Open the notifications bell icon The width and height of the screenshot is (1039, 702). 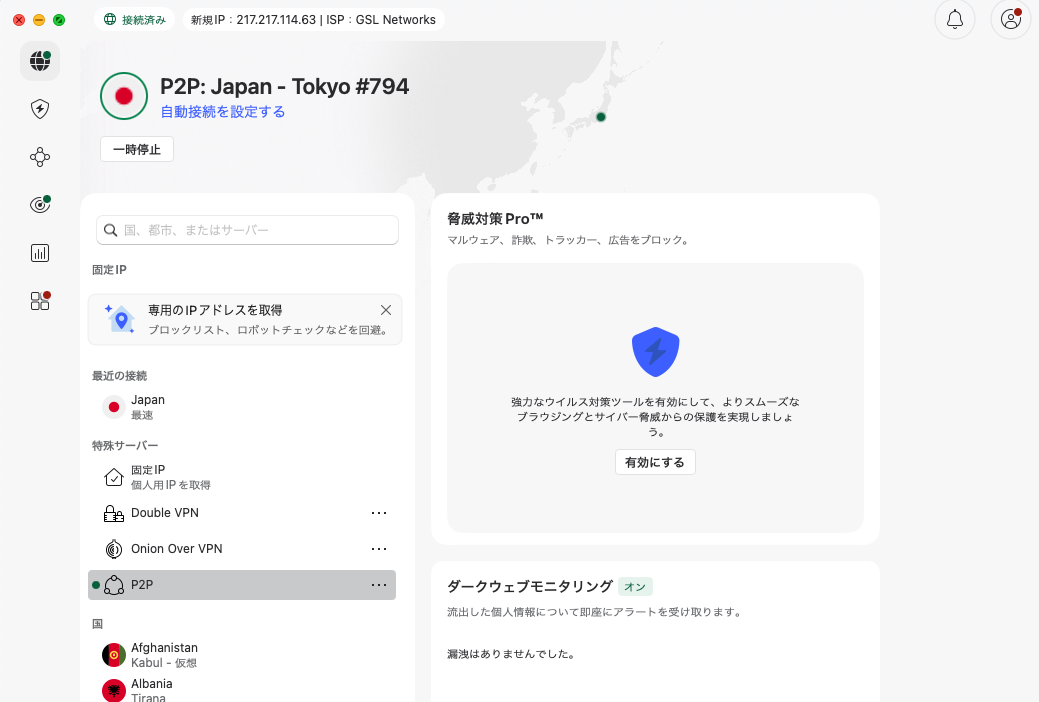(x=954, y=20)
